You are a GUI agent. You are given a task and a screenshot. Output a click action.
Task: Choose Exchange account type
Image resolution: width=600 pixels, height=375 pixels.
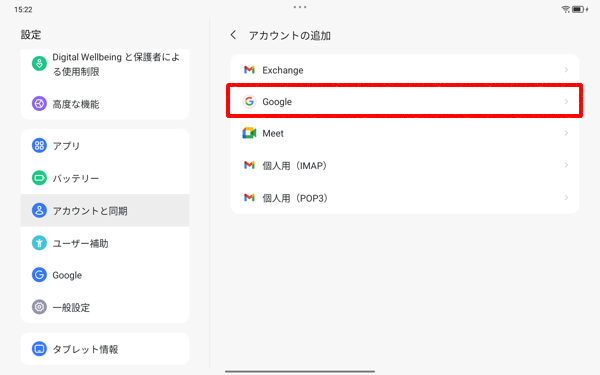click(x=405, y=70)
